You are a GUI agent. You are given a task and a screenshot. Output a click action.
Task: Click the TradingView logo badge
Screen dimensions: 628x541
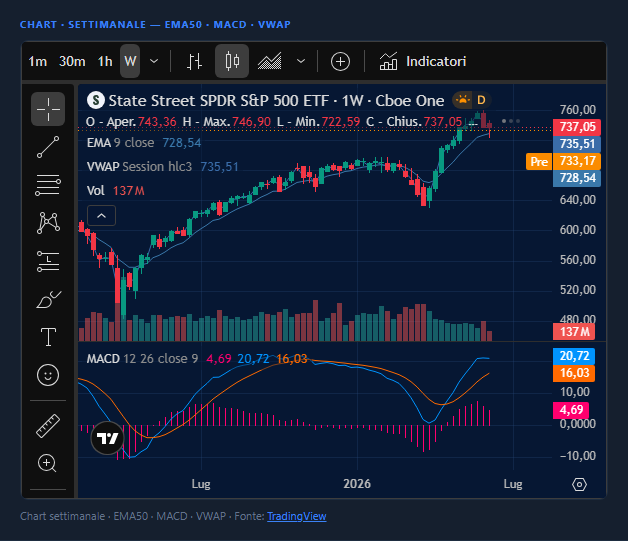click(x=107, y=438)
